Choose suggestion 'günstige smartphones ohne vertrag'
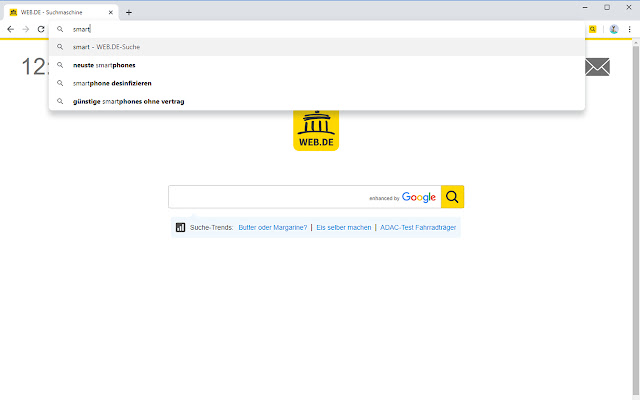The image size is (640, 400). click(x=317, y=101)
